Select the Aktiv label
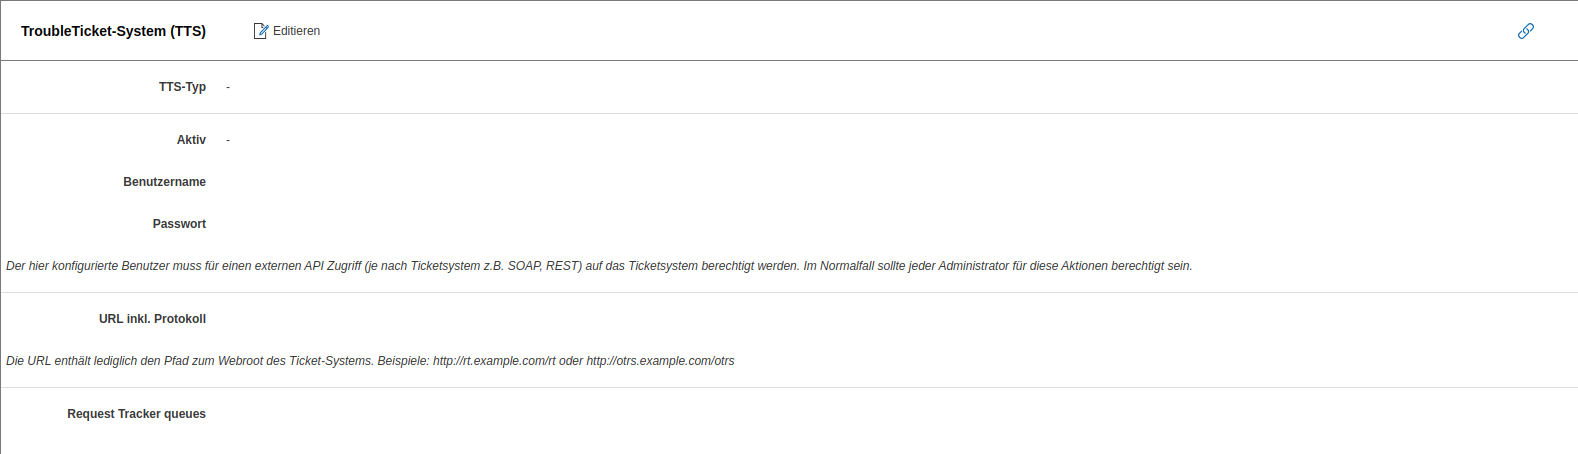Image resolution: width=1578 pixels, height=454 pixels. [191, 140]
